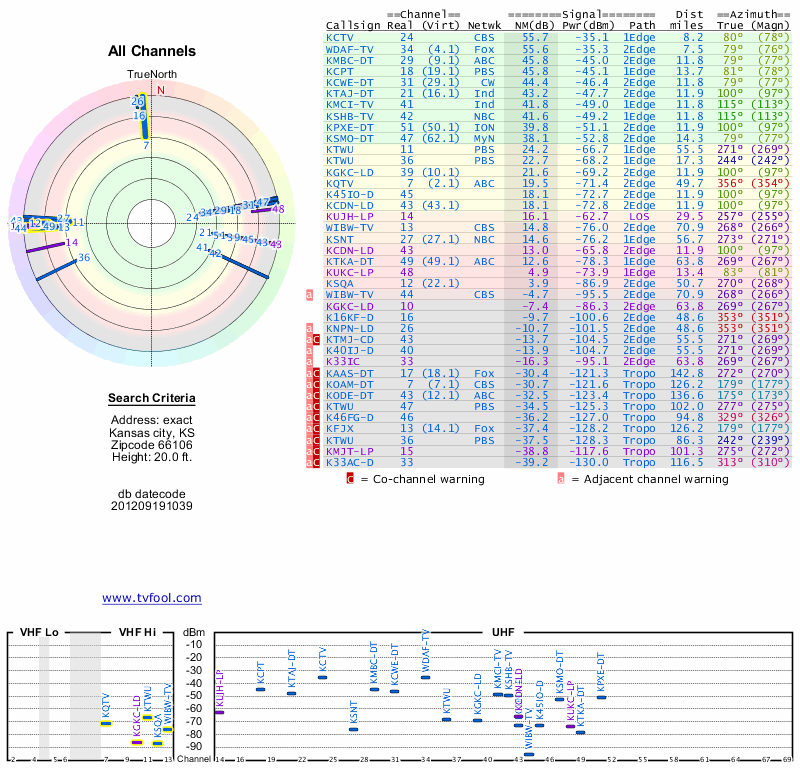Click the Callsign column header
Image resolution: width=800 pixels, height=768 pixels.
point(353,24)
